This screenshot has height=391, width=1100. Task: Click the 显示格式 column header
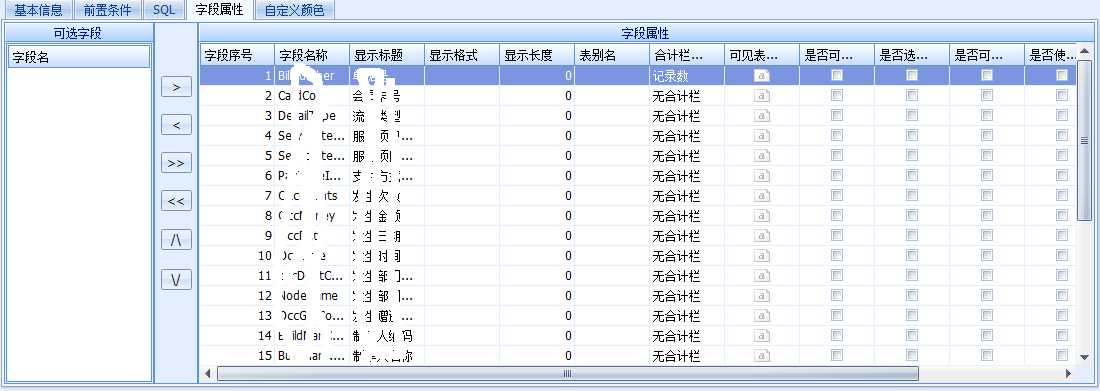pyautogui.click(x=462, y=55)
